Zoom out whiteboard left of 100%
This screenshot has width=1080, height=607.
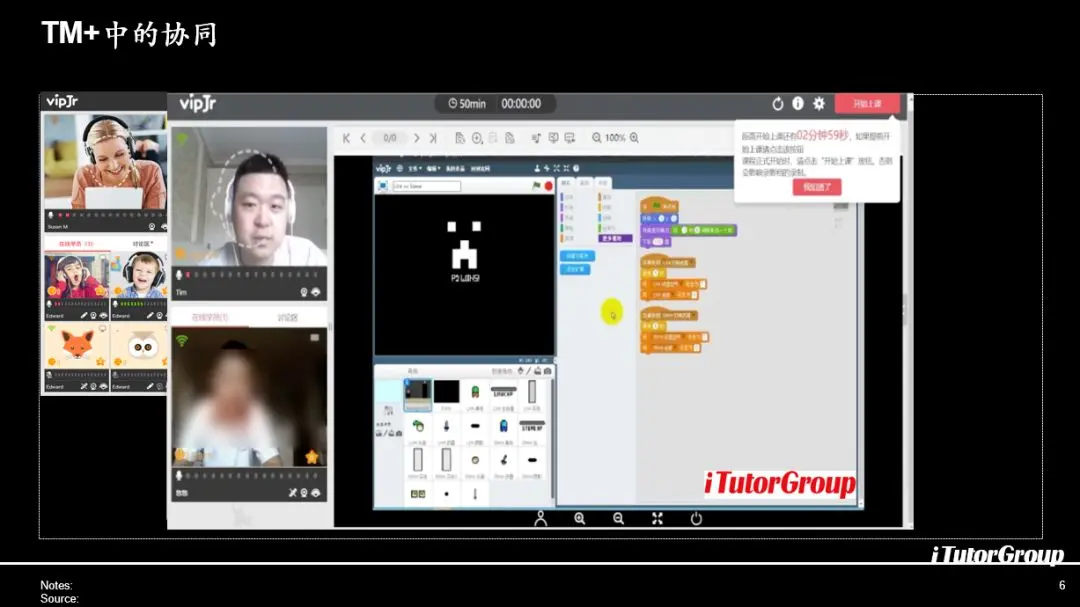(x=596, y=138)
